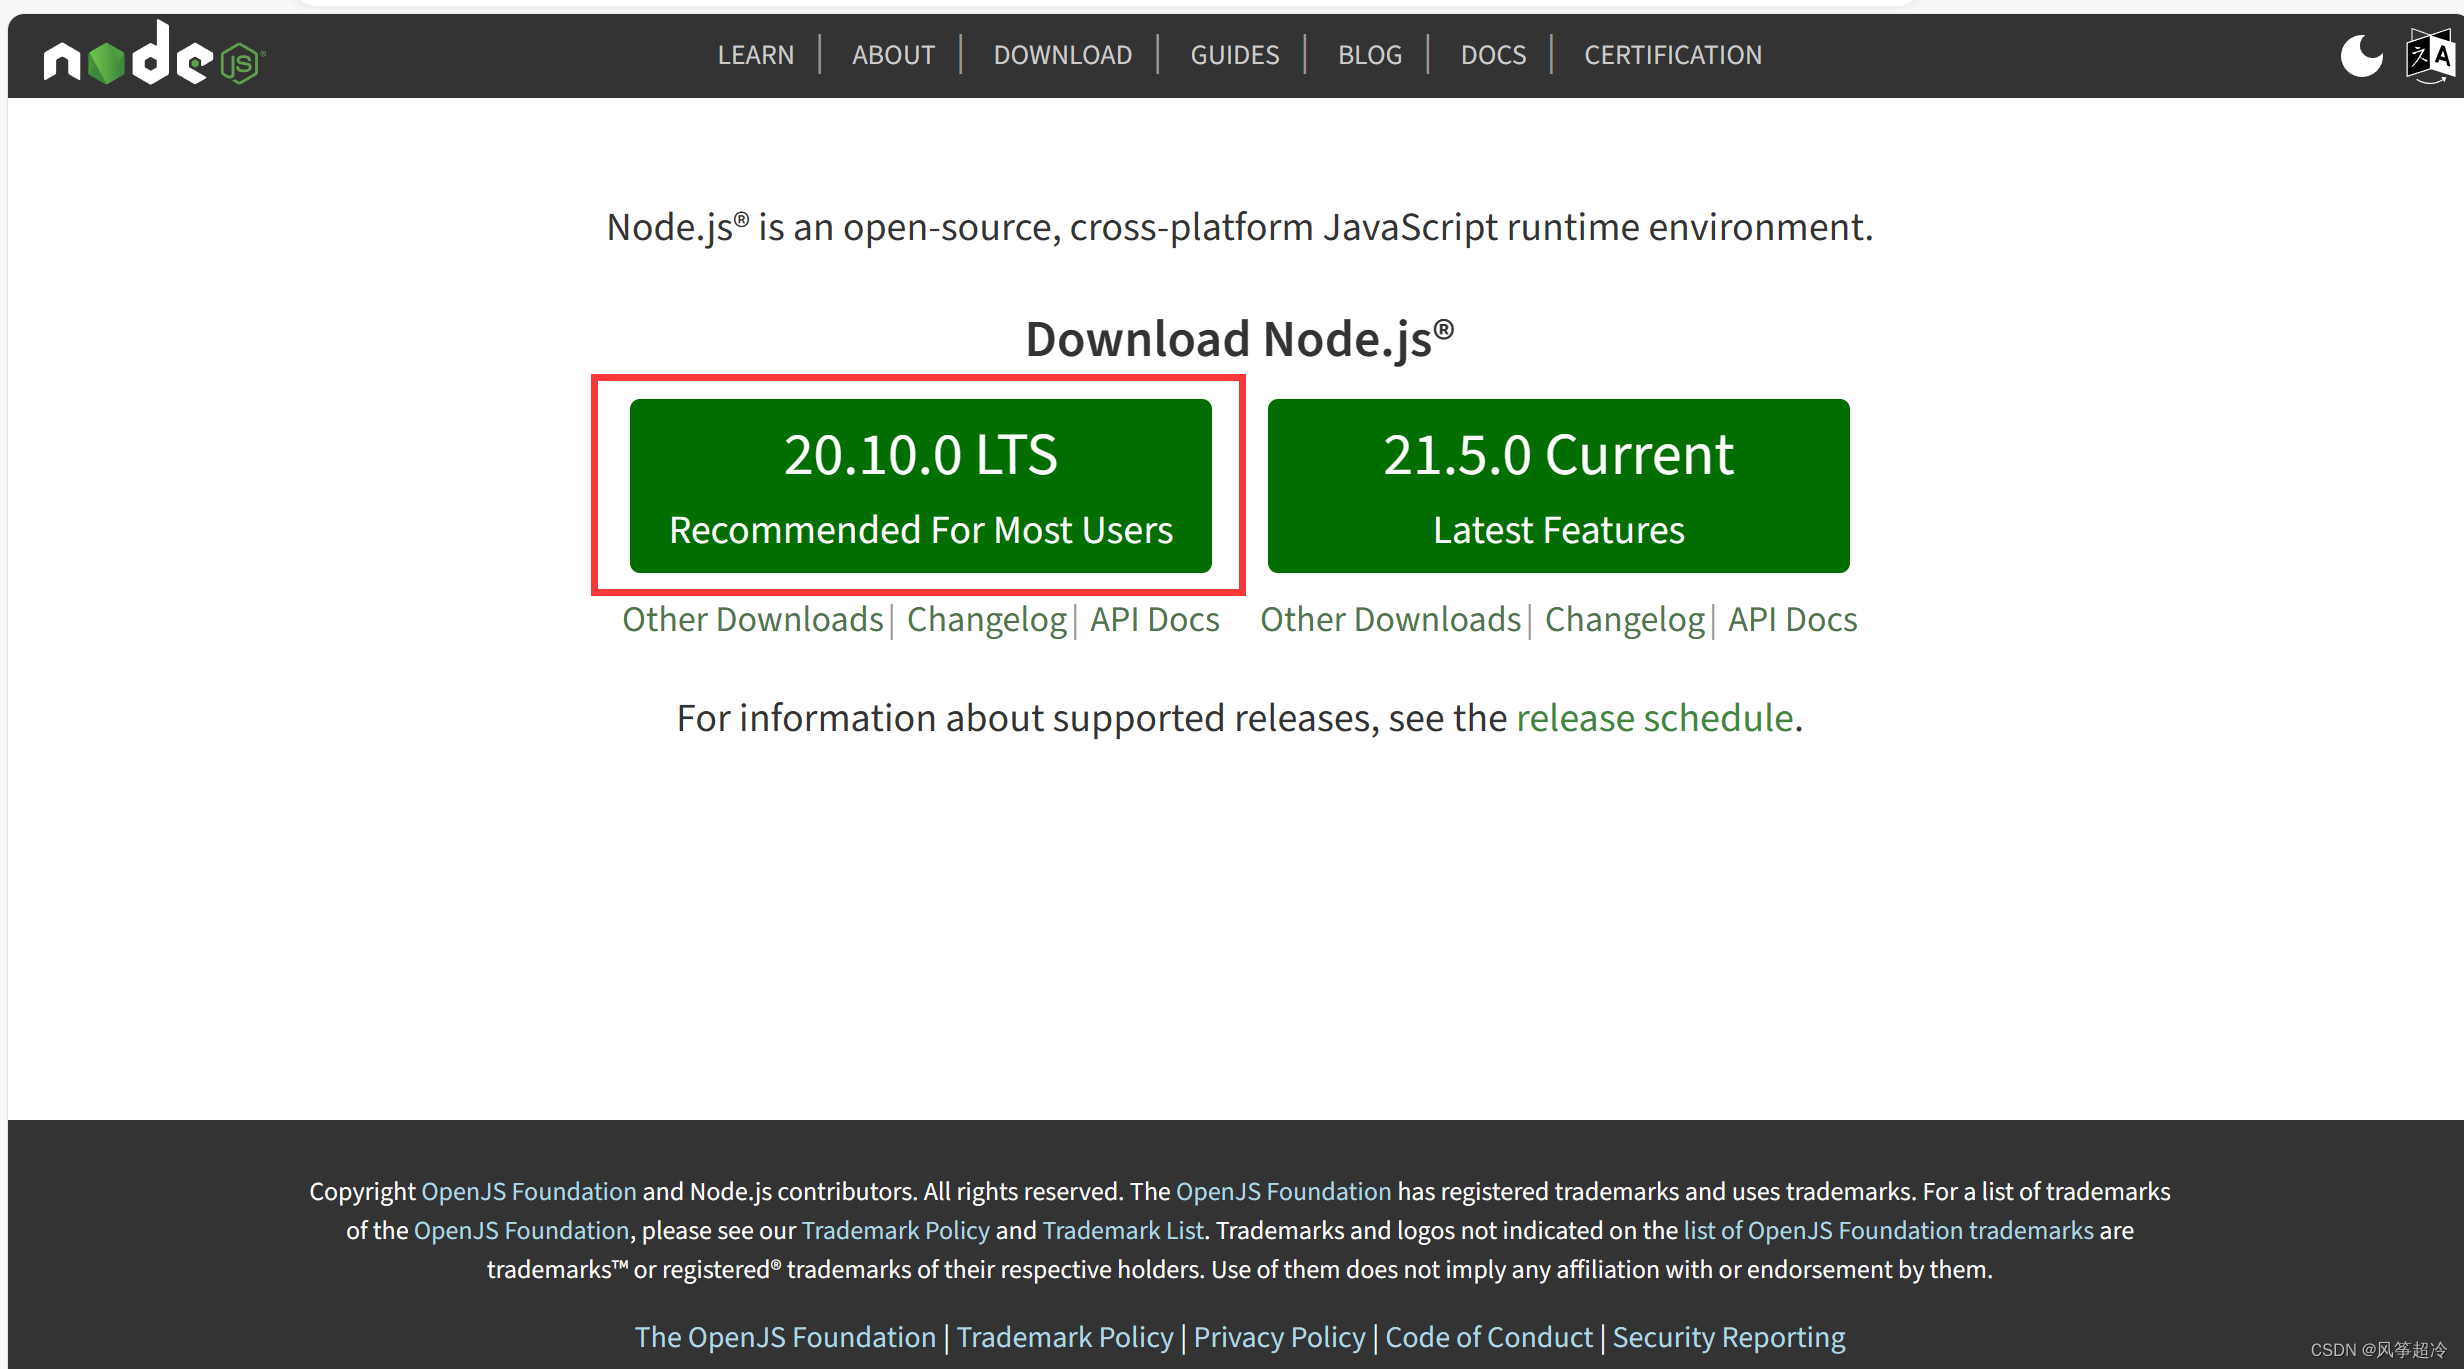2464x1369 pixels.
Task: Open Privacy Policy in footer
Action: coord(1279,1337)
